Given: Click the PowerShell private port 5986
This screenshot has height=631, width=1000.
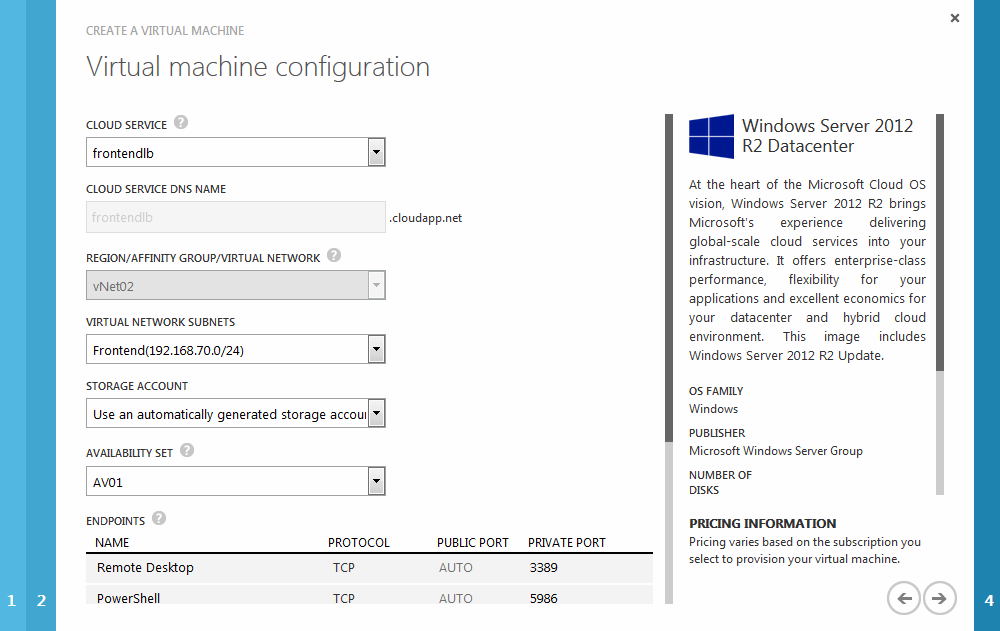Looking at the screenshot, I should [543, 598].
